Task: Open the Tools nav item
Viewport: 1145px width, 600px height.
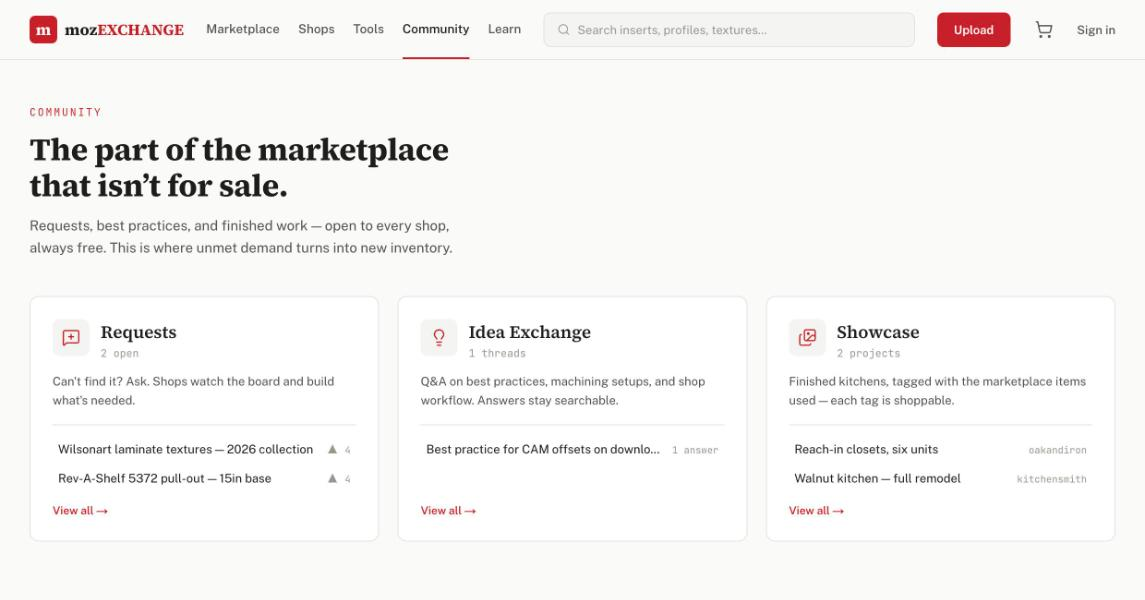Action: (x=368, y=29)
